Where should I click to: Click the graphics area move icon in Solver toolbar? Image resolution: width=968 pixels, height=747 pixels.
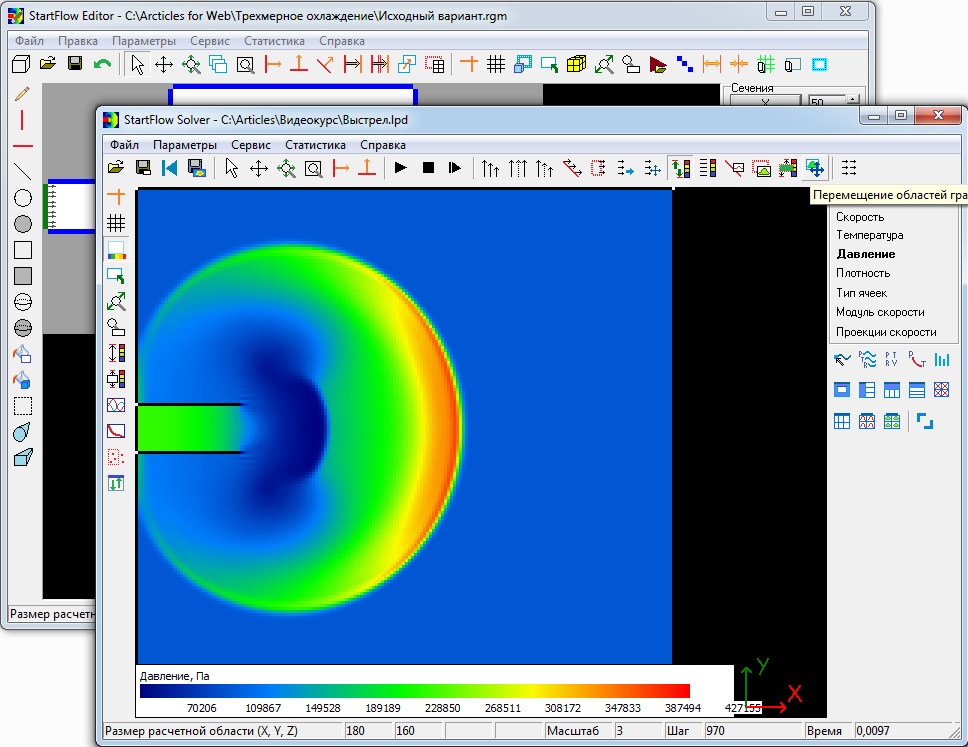[x=815, y=167]
